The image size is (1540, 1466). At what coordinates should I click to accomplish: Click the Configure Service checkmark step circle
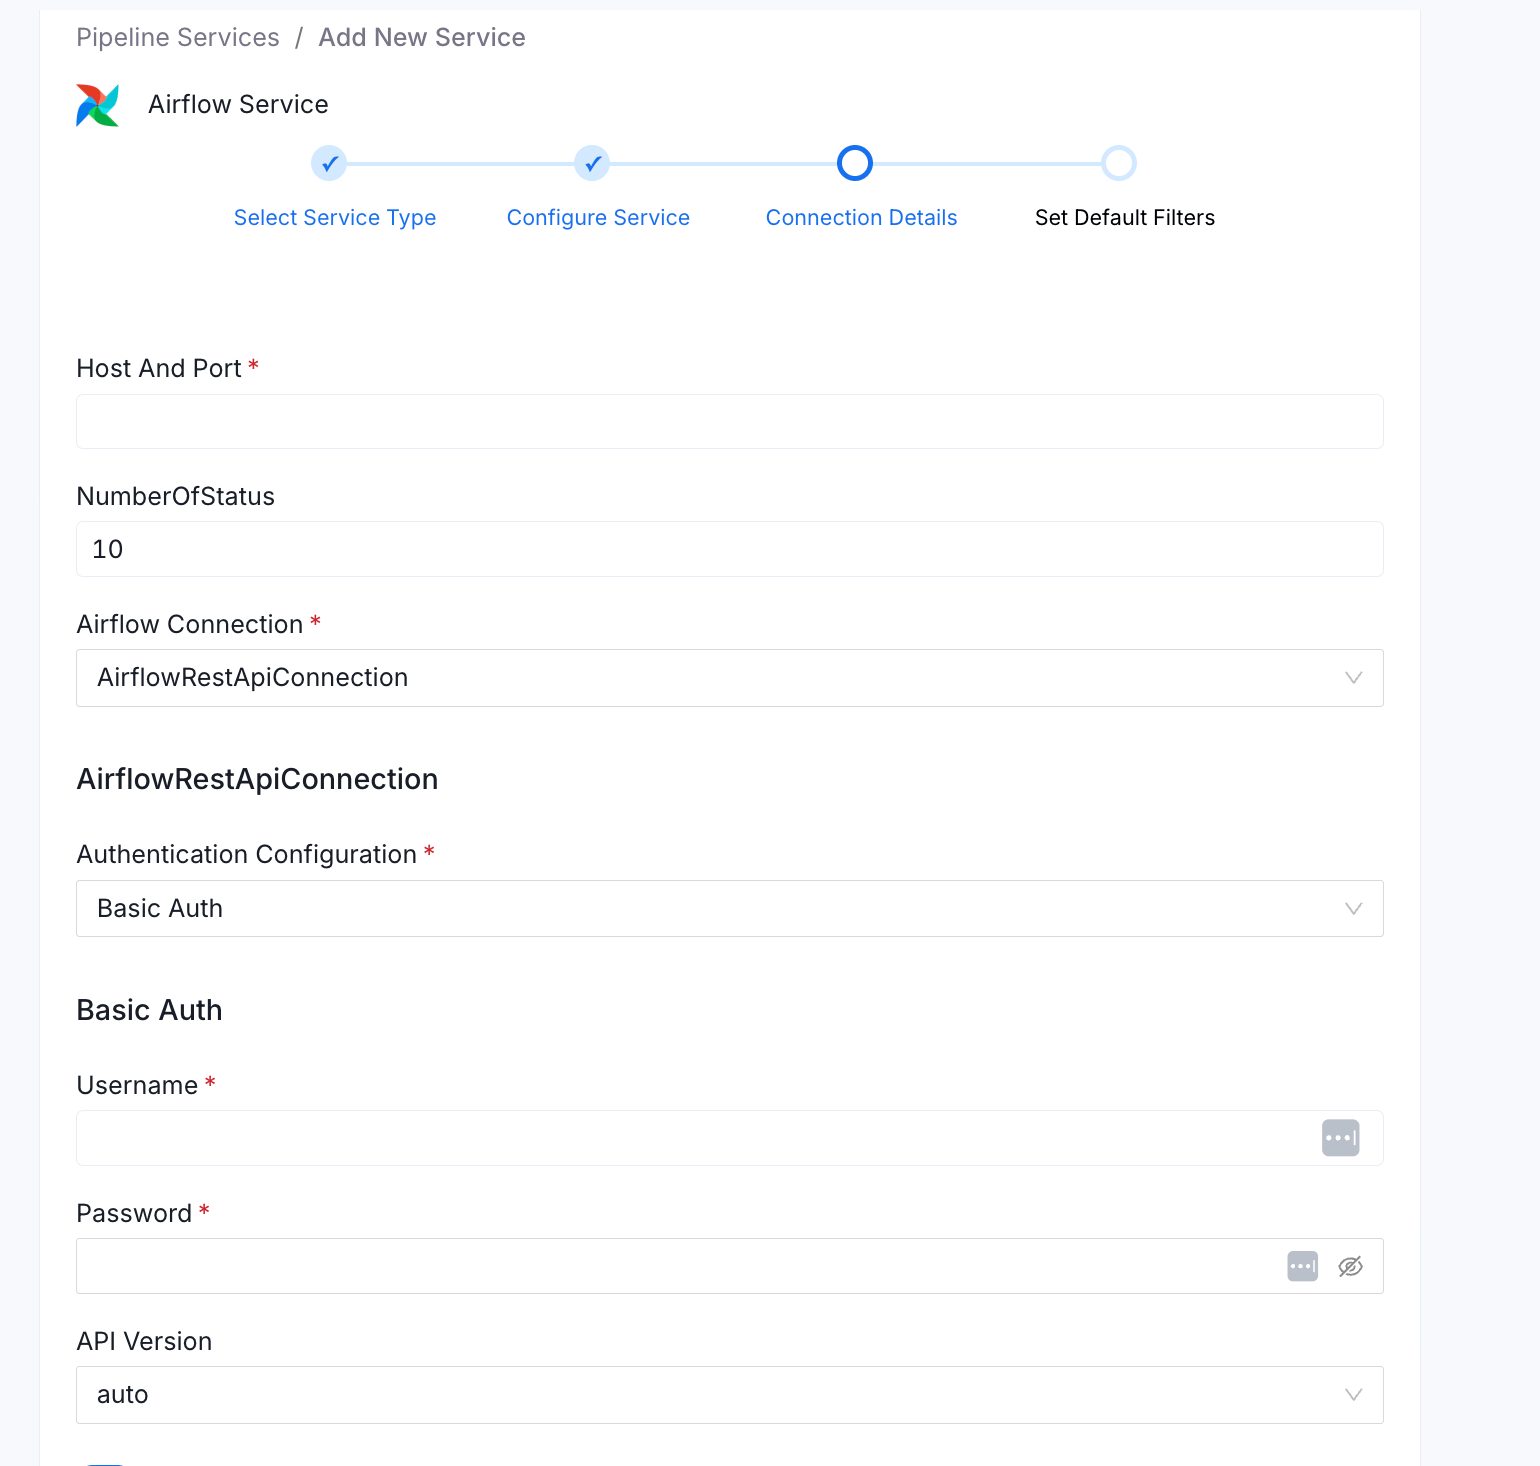[x=592, y=163]
